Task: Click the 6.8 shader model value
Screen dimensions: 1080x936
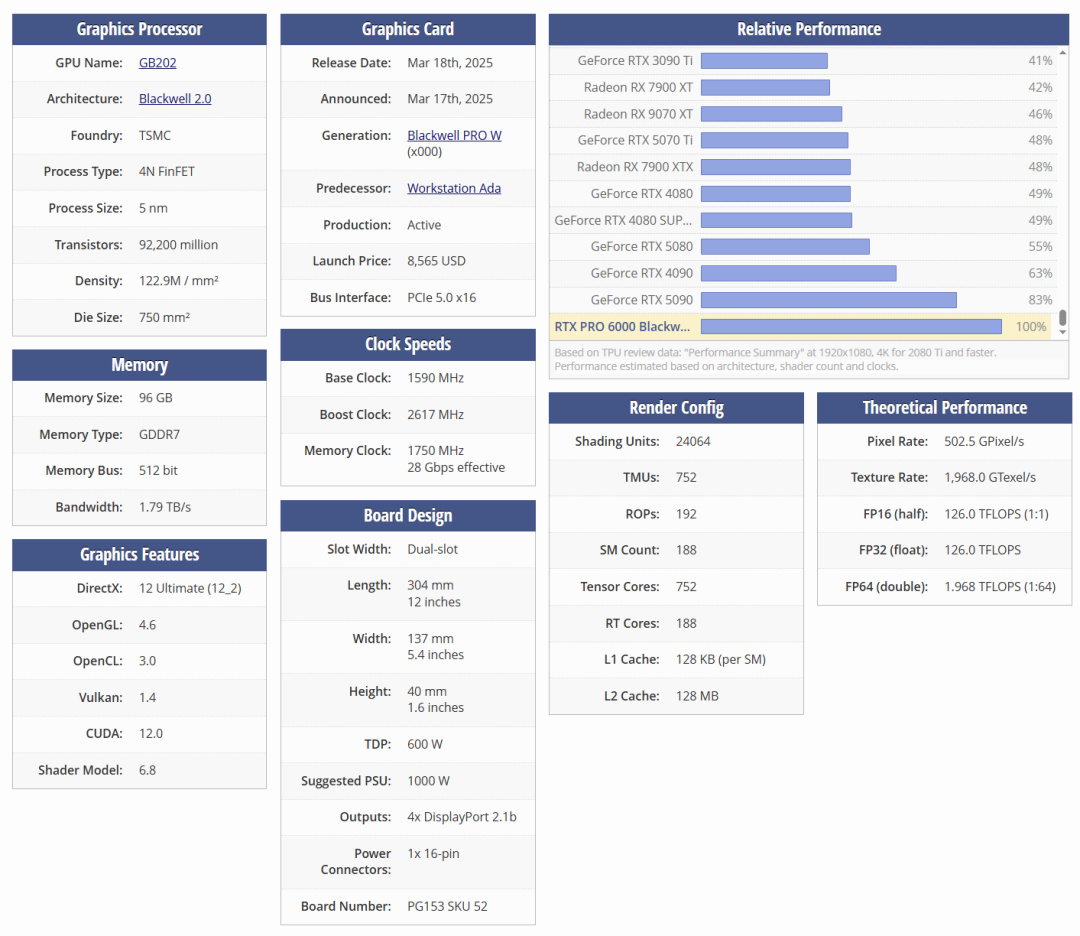Action: (x=147, y=770)
